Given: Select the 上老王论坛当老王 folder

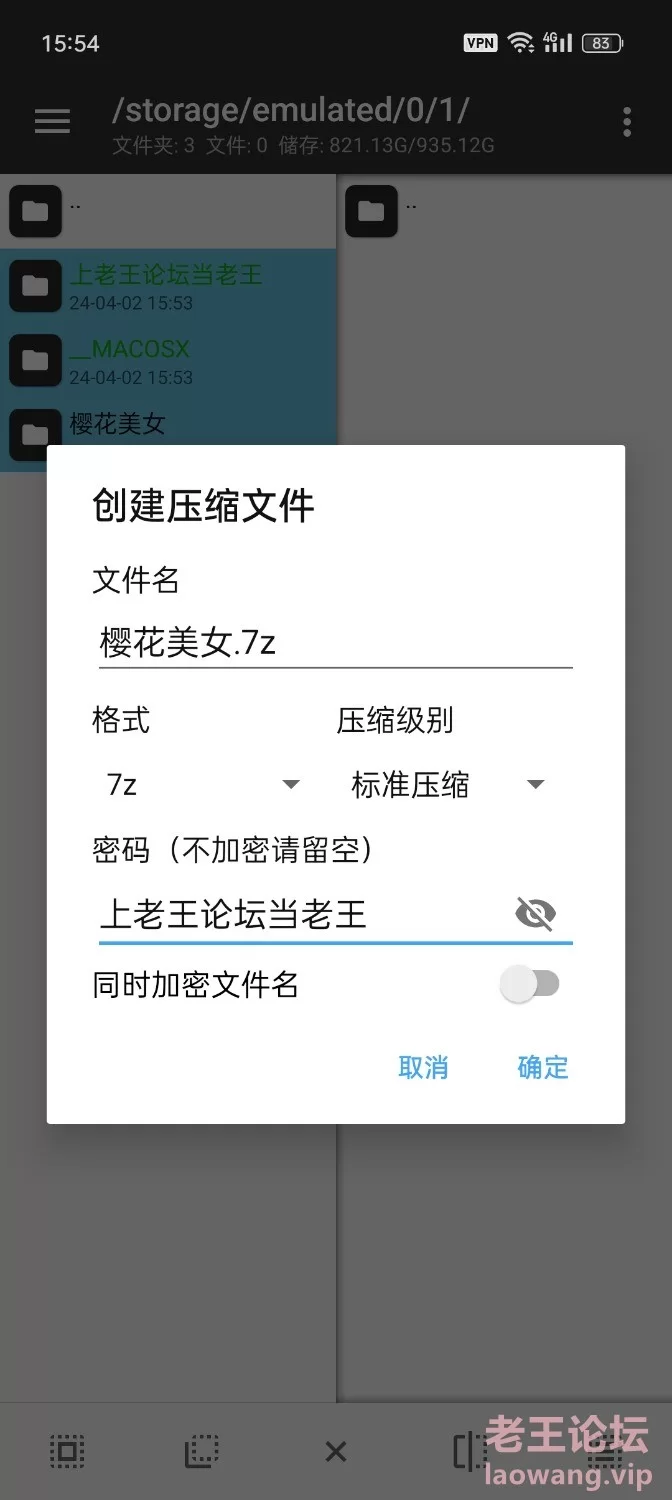Looking at the screenshot, I should click(x=168, y=286).
